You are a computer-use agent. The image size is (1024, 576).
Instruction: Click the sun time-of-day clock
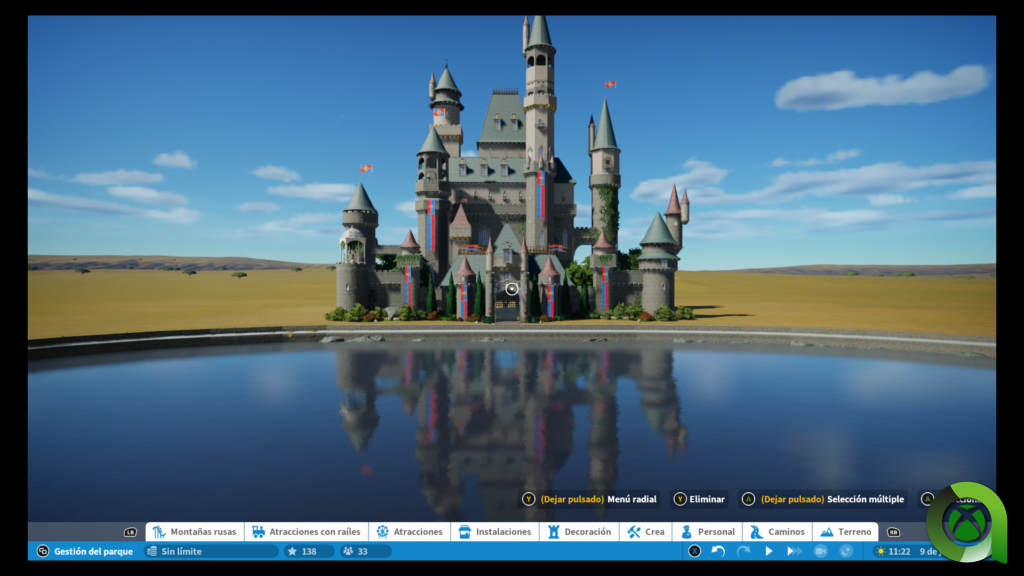[893, 551]
